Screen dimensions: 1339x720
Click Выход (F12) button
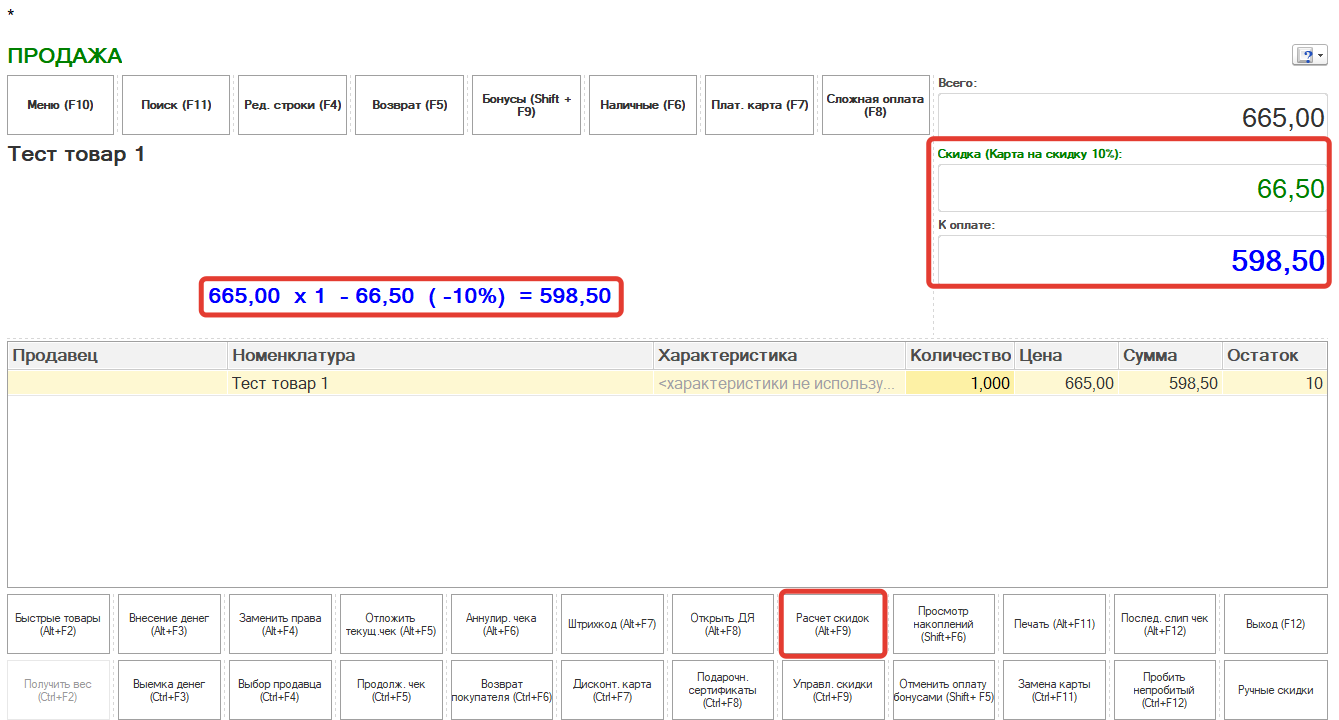[1275, 625]
